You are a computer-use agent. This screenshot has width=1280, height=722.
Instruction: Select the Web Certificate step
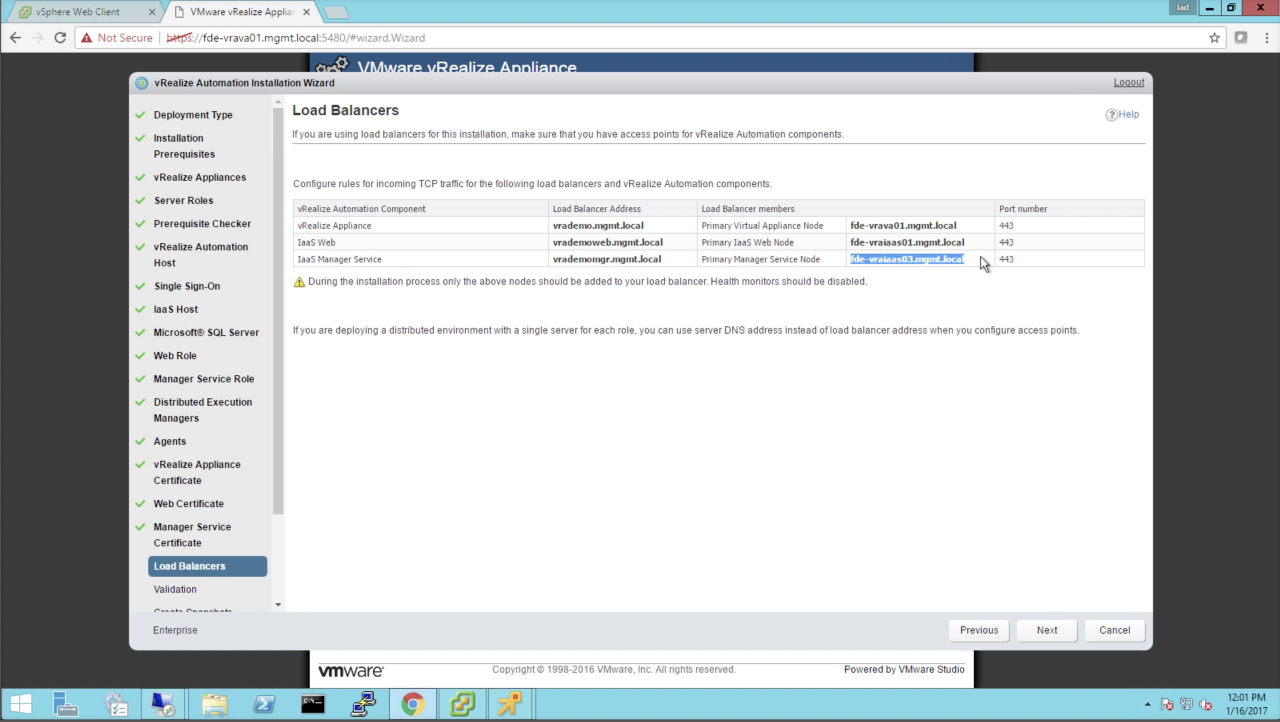pos(189,504)
